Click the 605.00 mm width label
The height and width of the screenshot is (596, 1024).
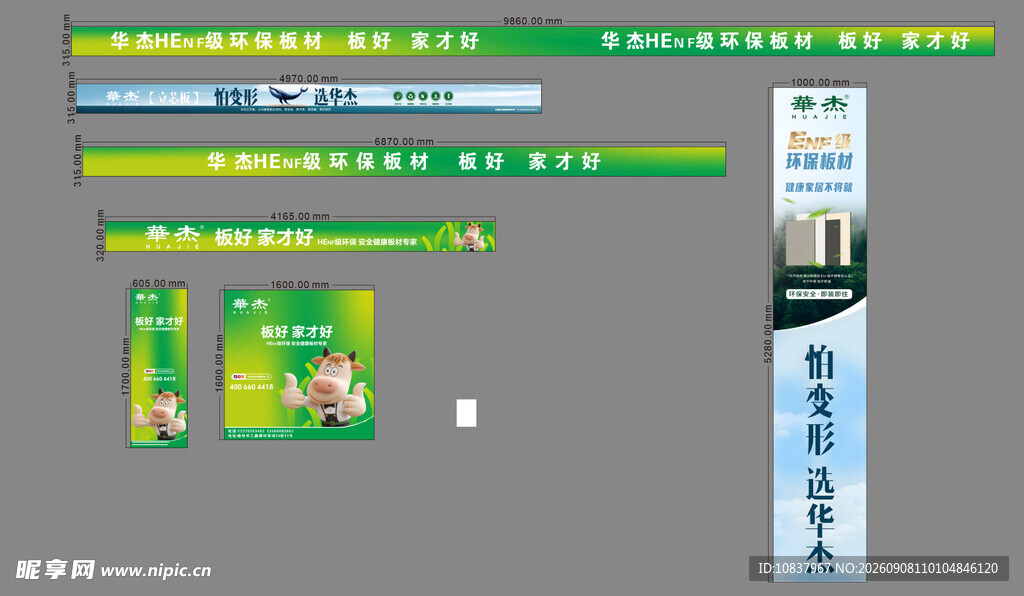click(x=159, y=283)
